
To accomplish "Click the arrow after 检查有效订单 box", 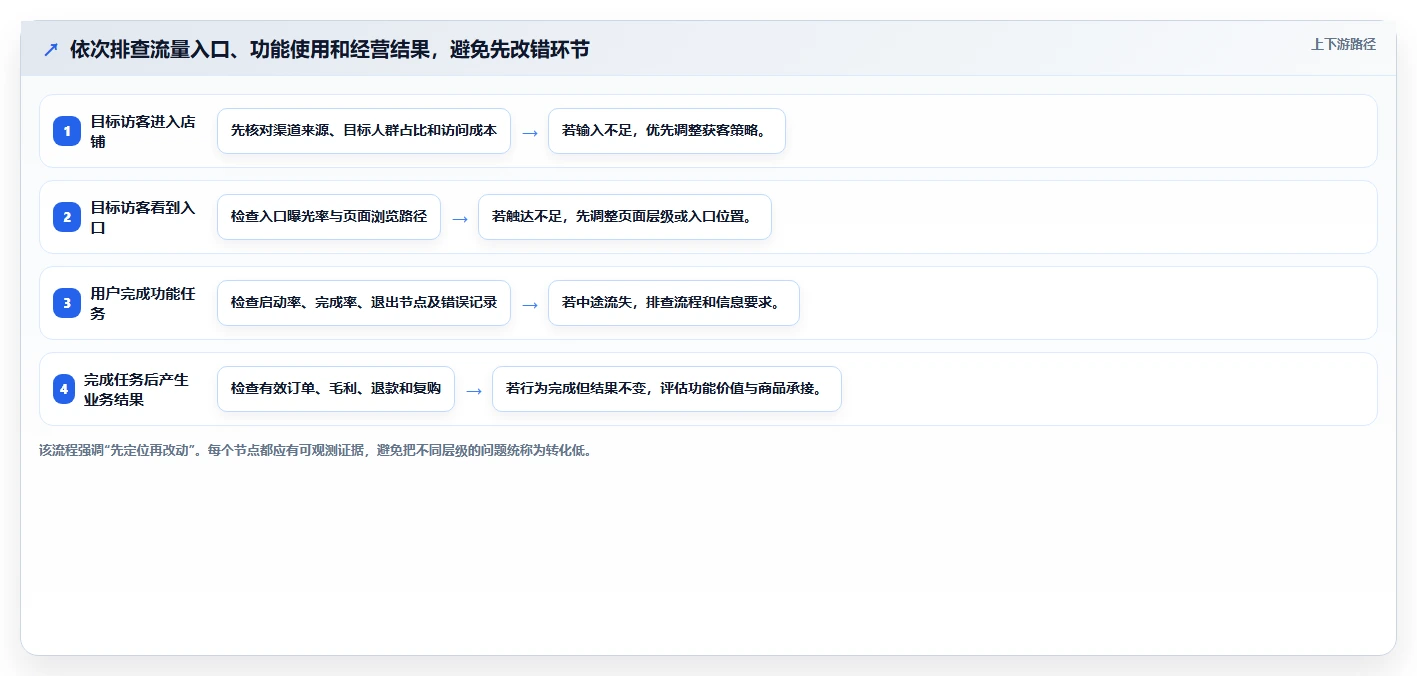I will [x=474, y=390].
